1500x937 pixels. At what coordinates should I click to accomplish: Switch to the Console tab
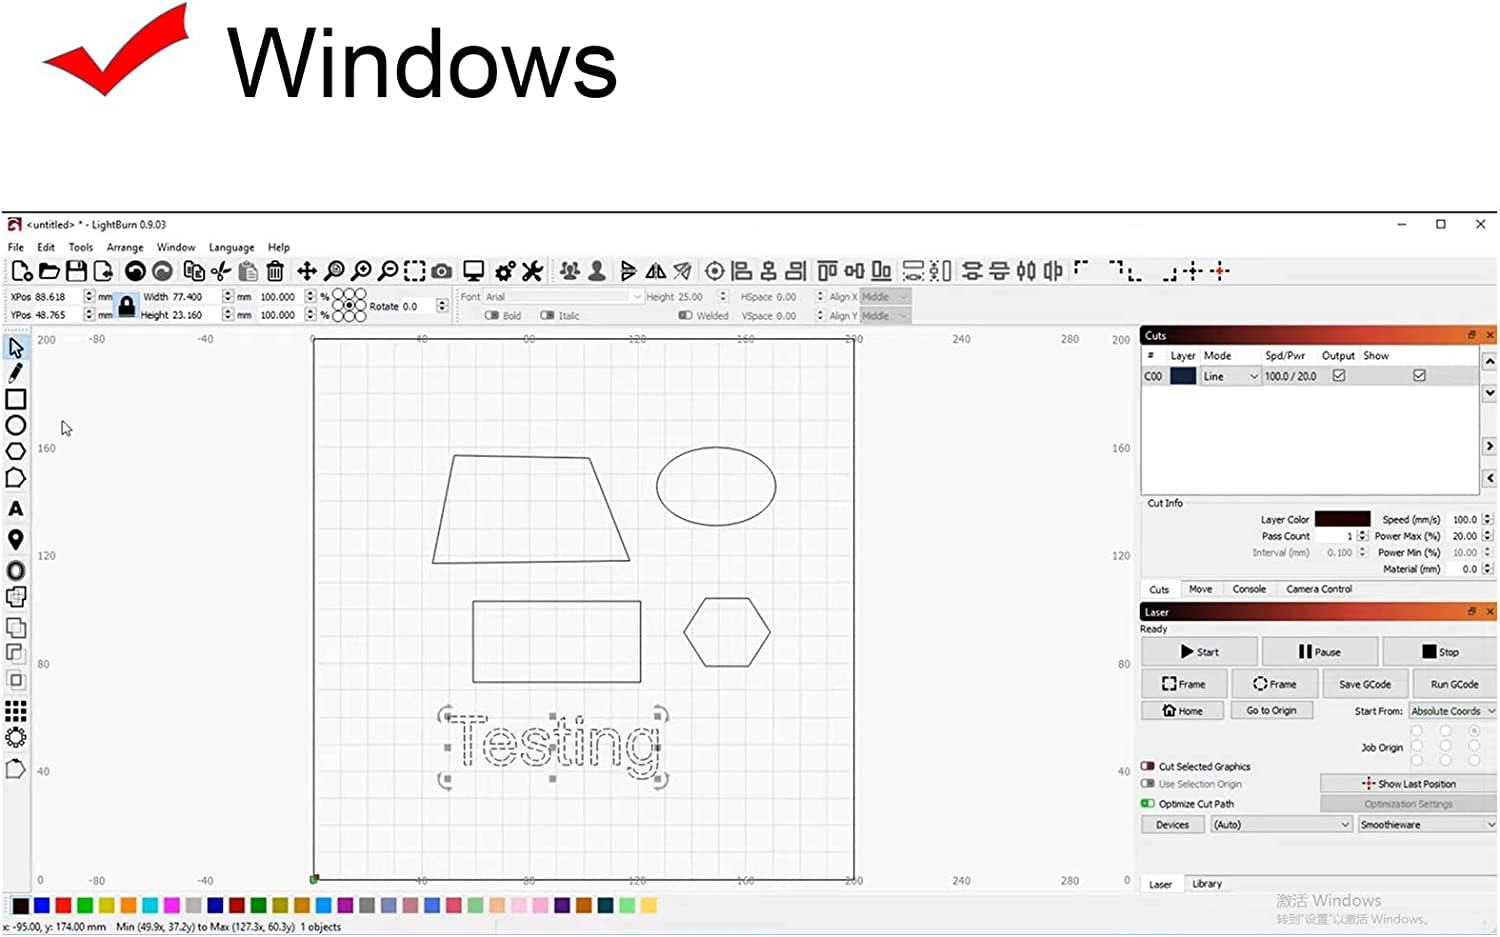click(x=1249, y=589)
